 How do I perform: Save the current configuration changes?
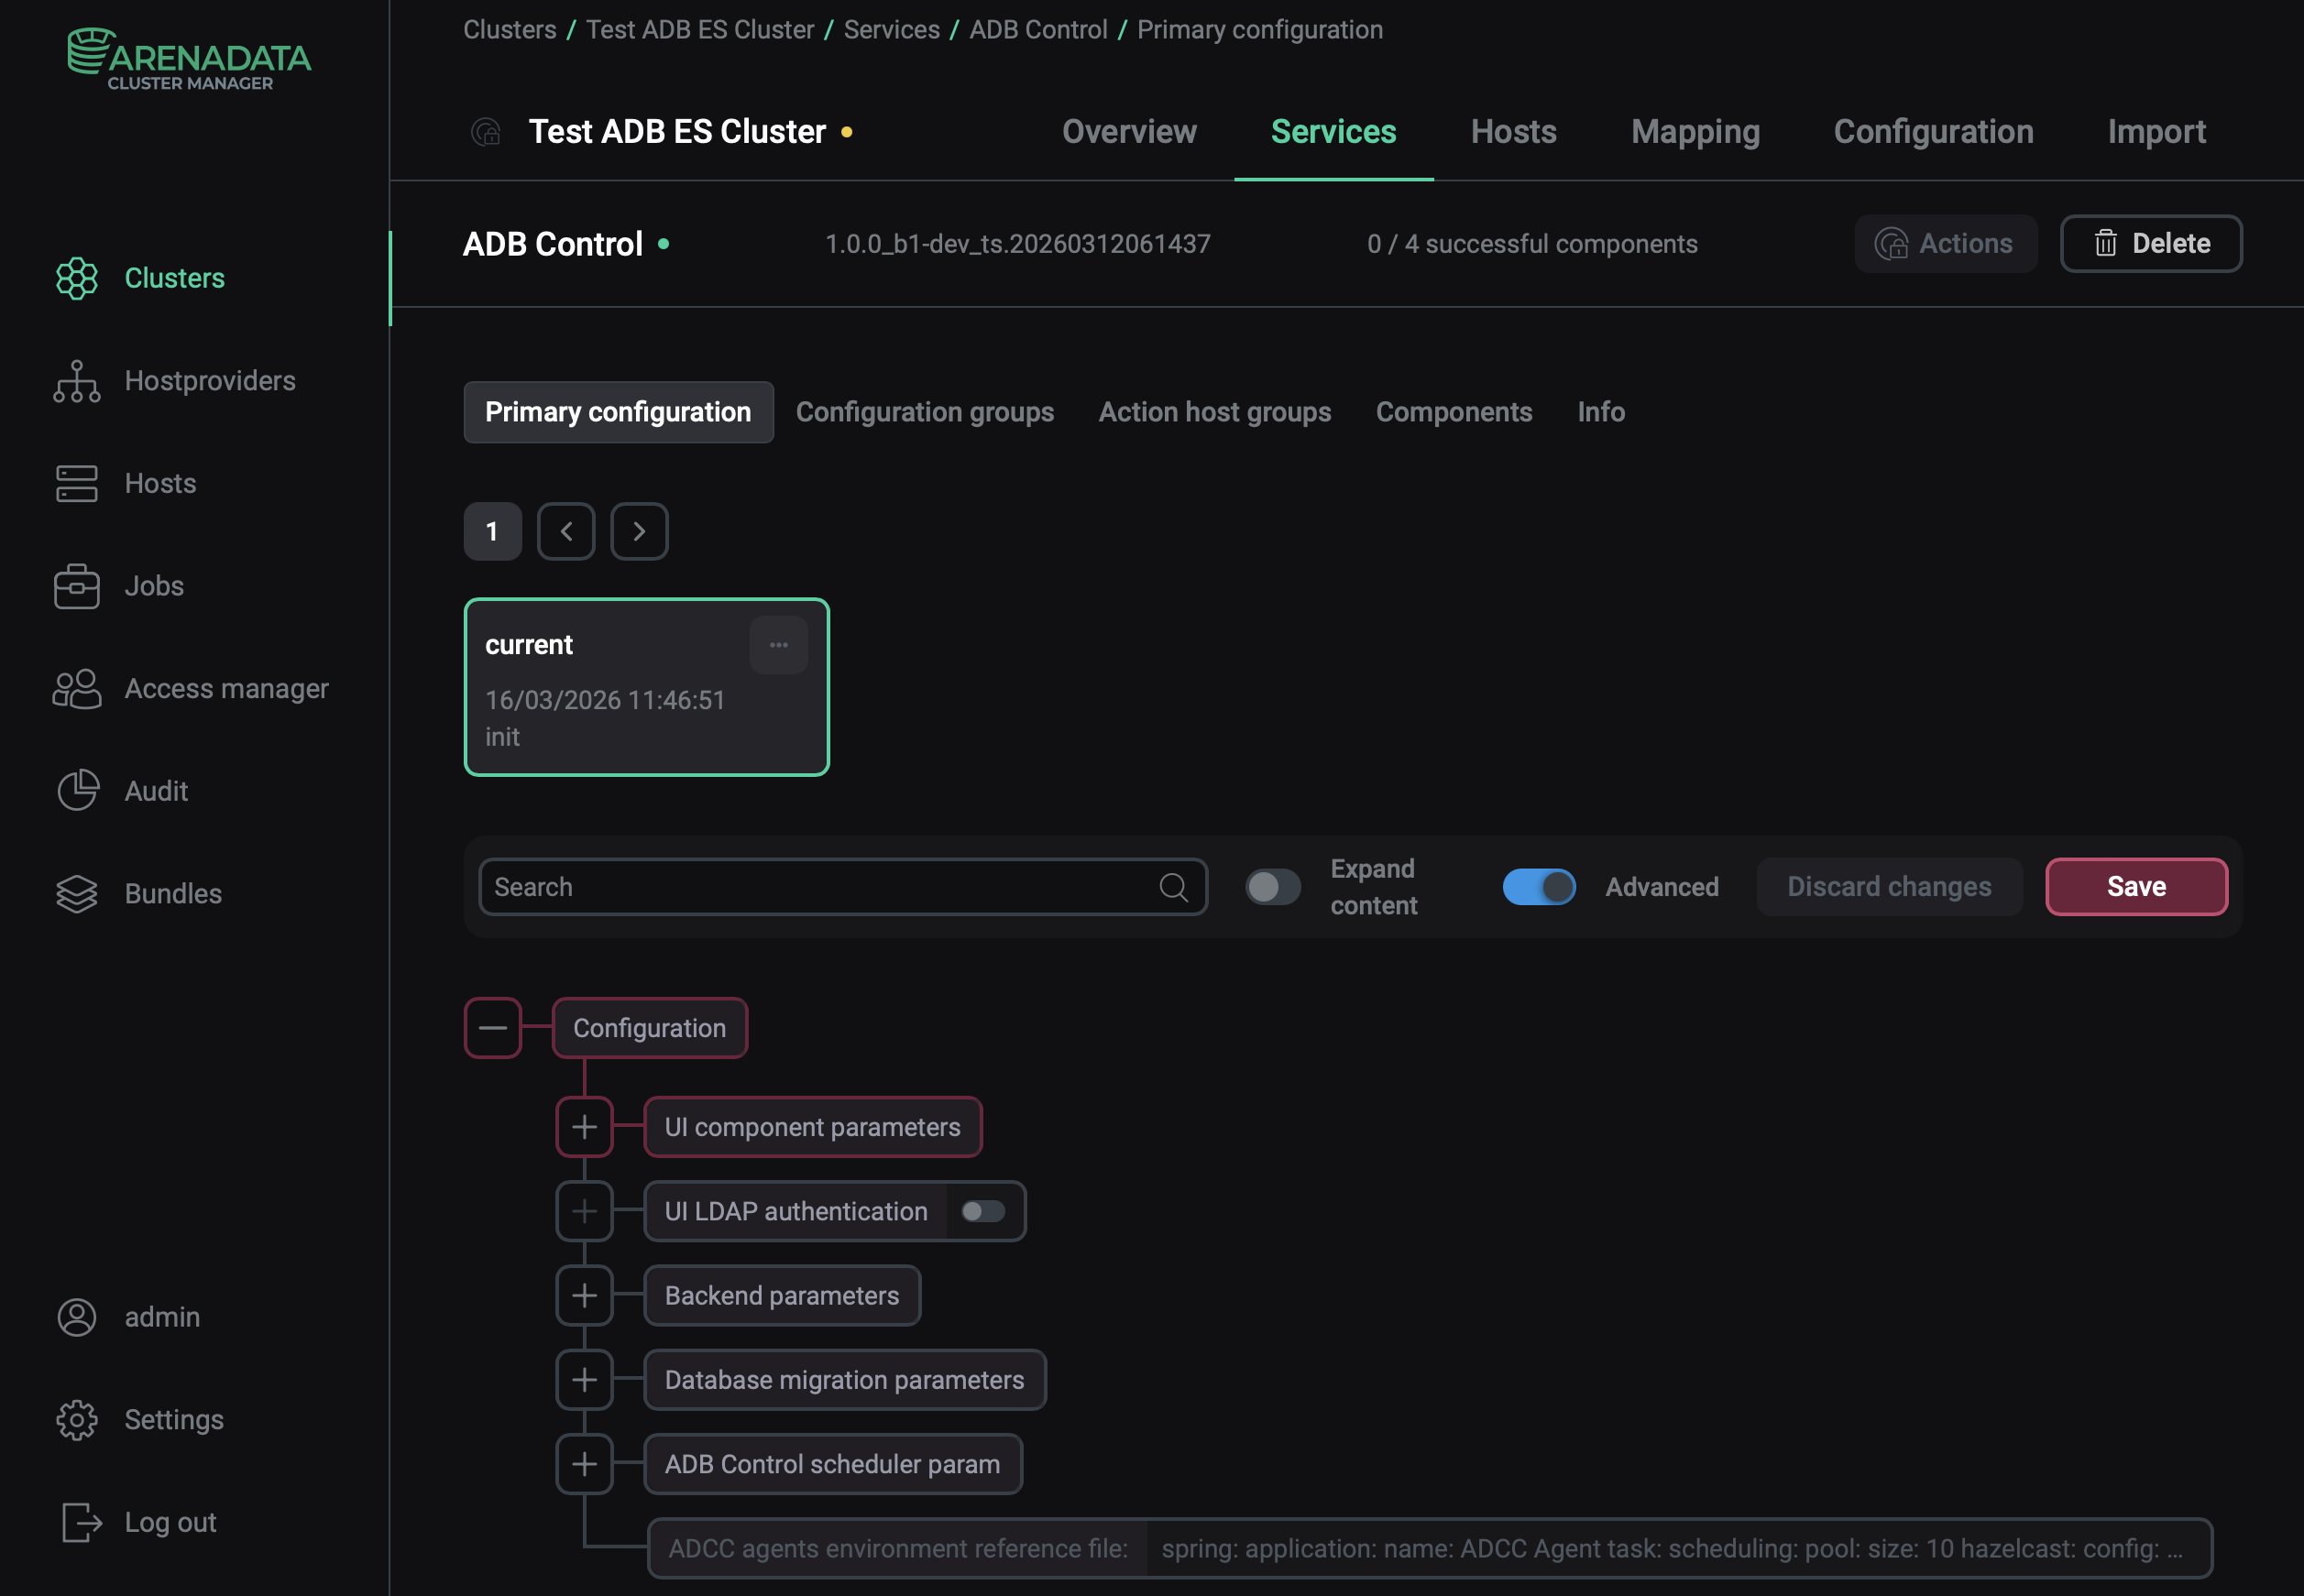coord(2136,886)
